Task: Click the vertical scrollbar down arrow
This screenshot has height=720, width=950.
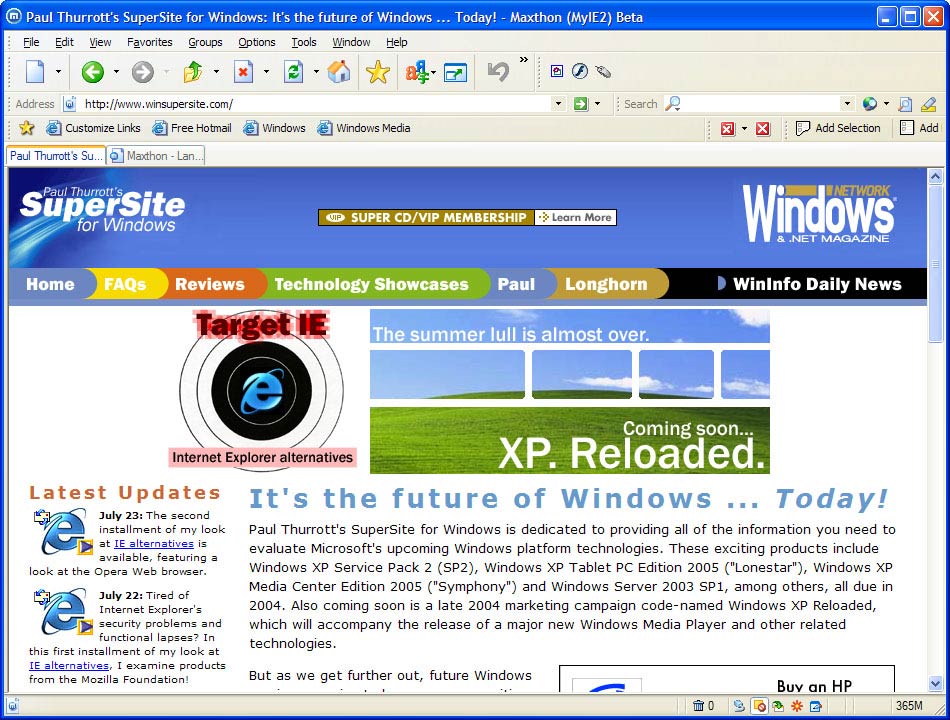Action: point(935,684)
